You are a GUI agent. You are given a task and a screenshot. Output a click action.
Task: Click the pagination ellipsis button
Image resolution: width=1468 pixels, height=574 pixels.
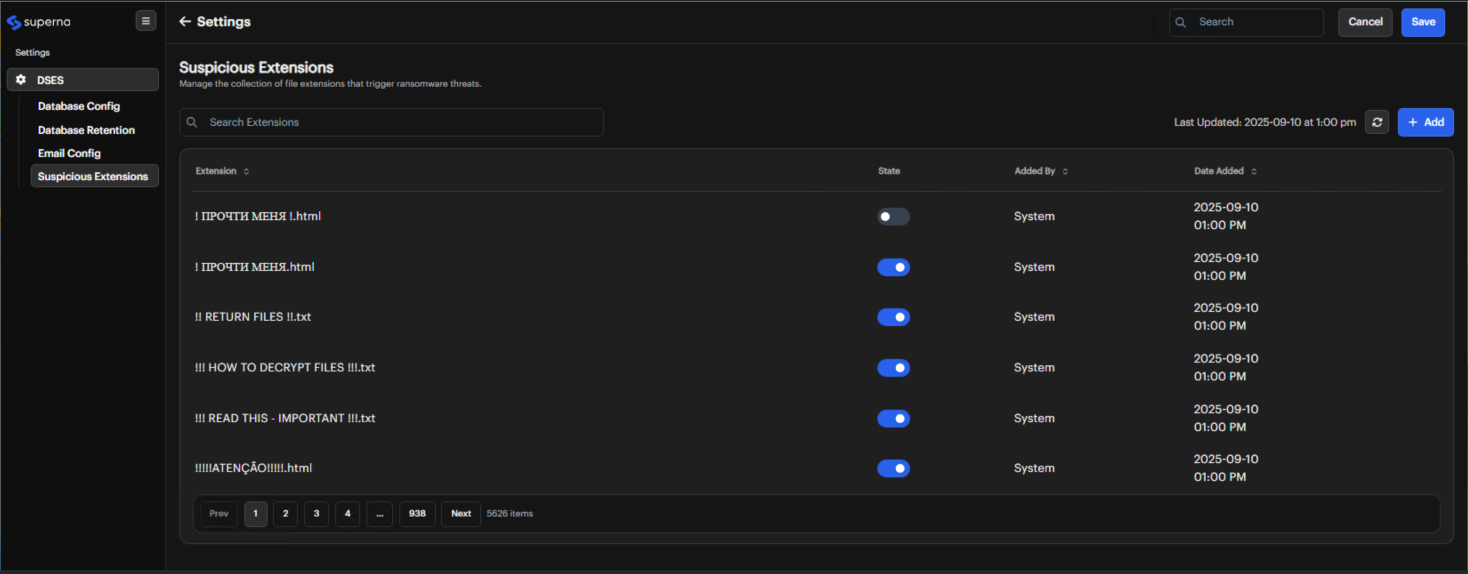[x=379, y=514]
